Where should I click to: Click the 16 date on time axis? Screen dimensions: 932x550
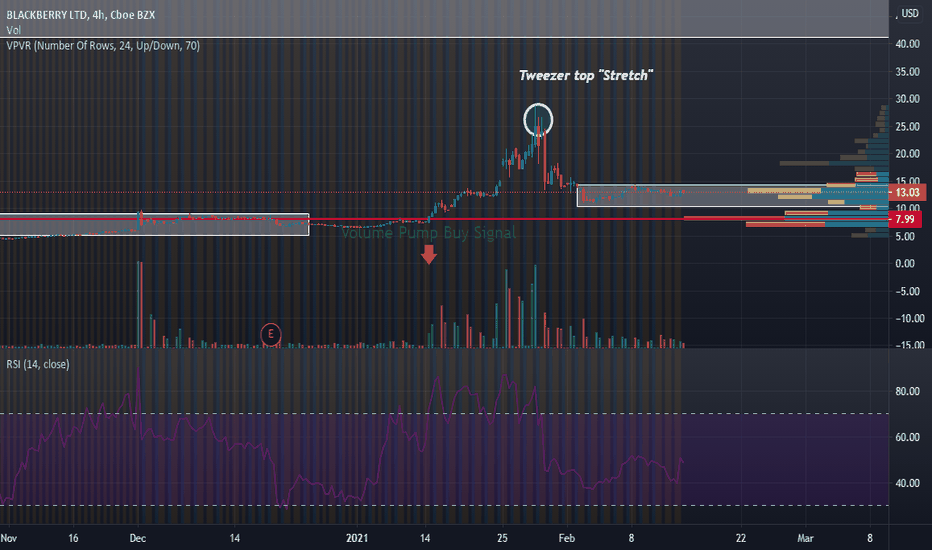point(73,538)
